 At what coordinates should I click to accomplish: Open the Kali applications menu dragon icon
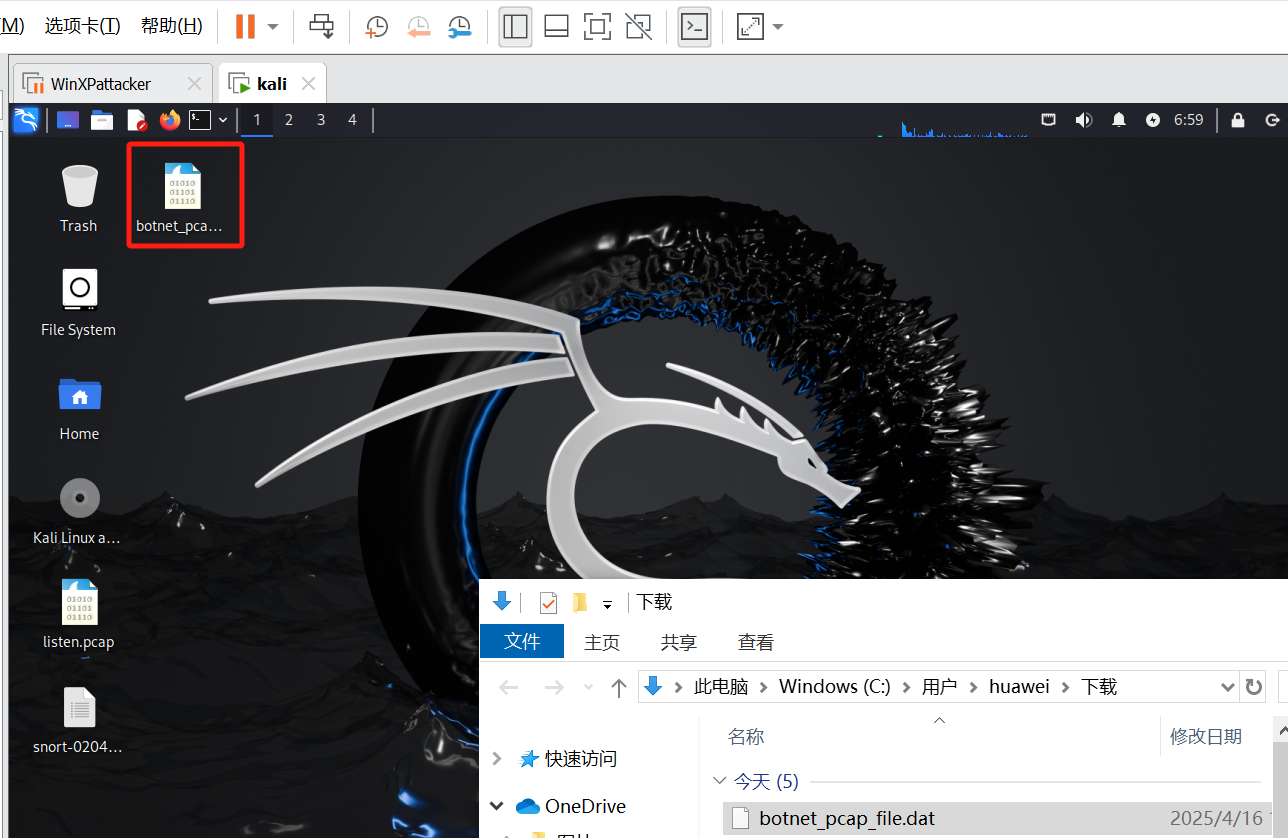26,120
